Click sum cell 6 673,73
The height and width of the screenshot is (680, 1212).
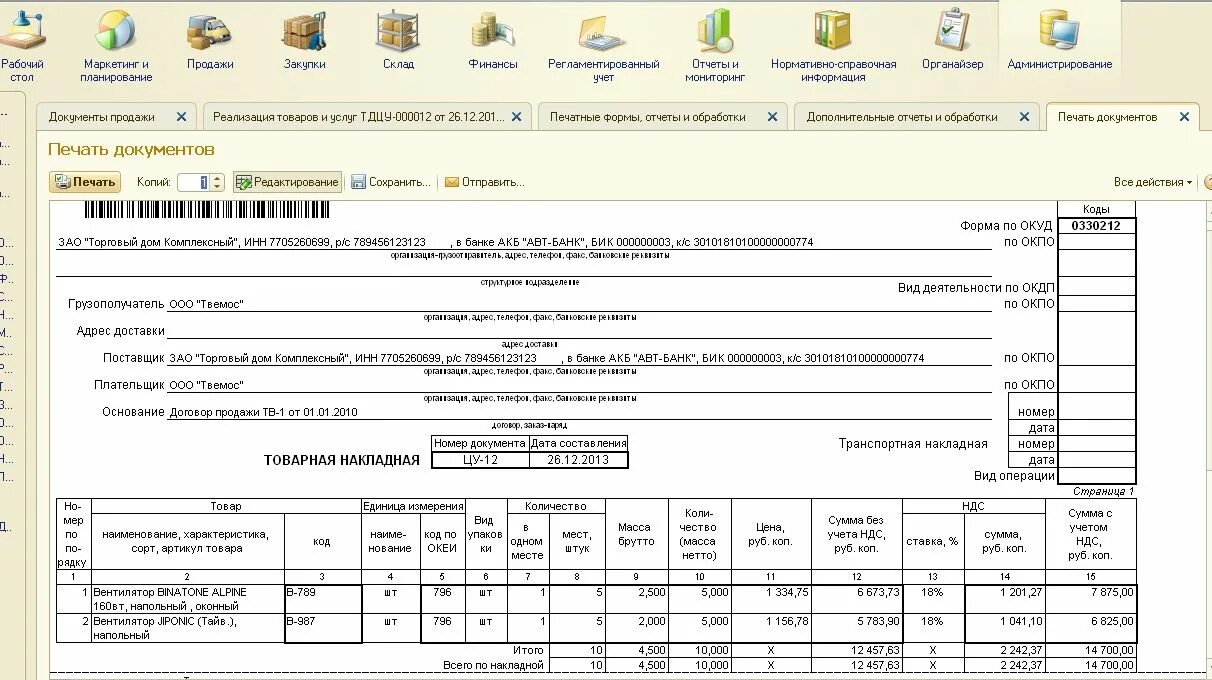[858, 599]
